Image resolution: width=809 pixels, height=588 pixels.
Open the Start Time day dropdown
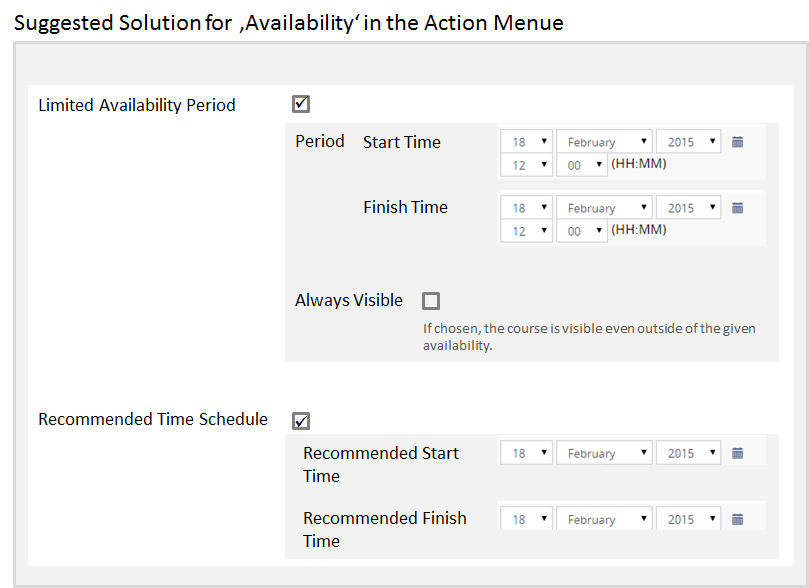527,142
